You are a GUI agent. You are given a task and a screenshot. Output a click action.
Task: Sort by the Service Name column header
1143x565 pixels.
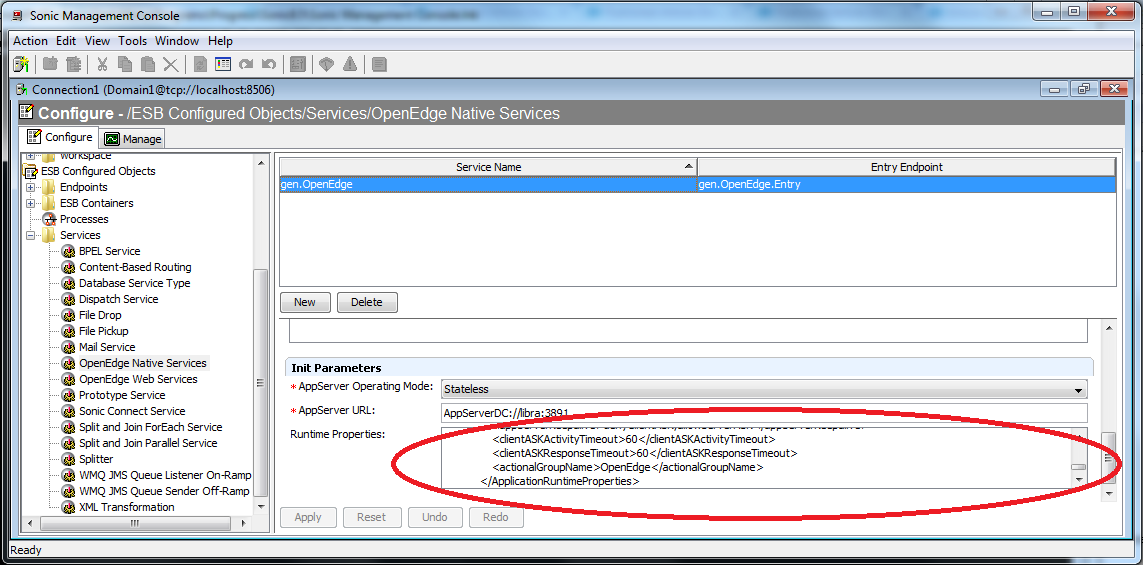pyautogui.click(x=488, y=167)
